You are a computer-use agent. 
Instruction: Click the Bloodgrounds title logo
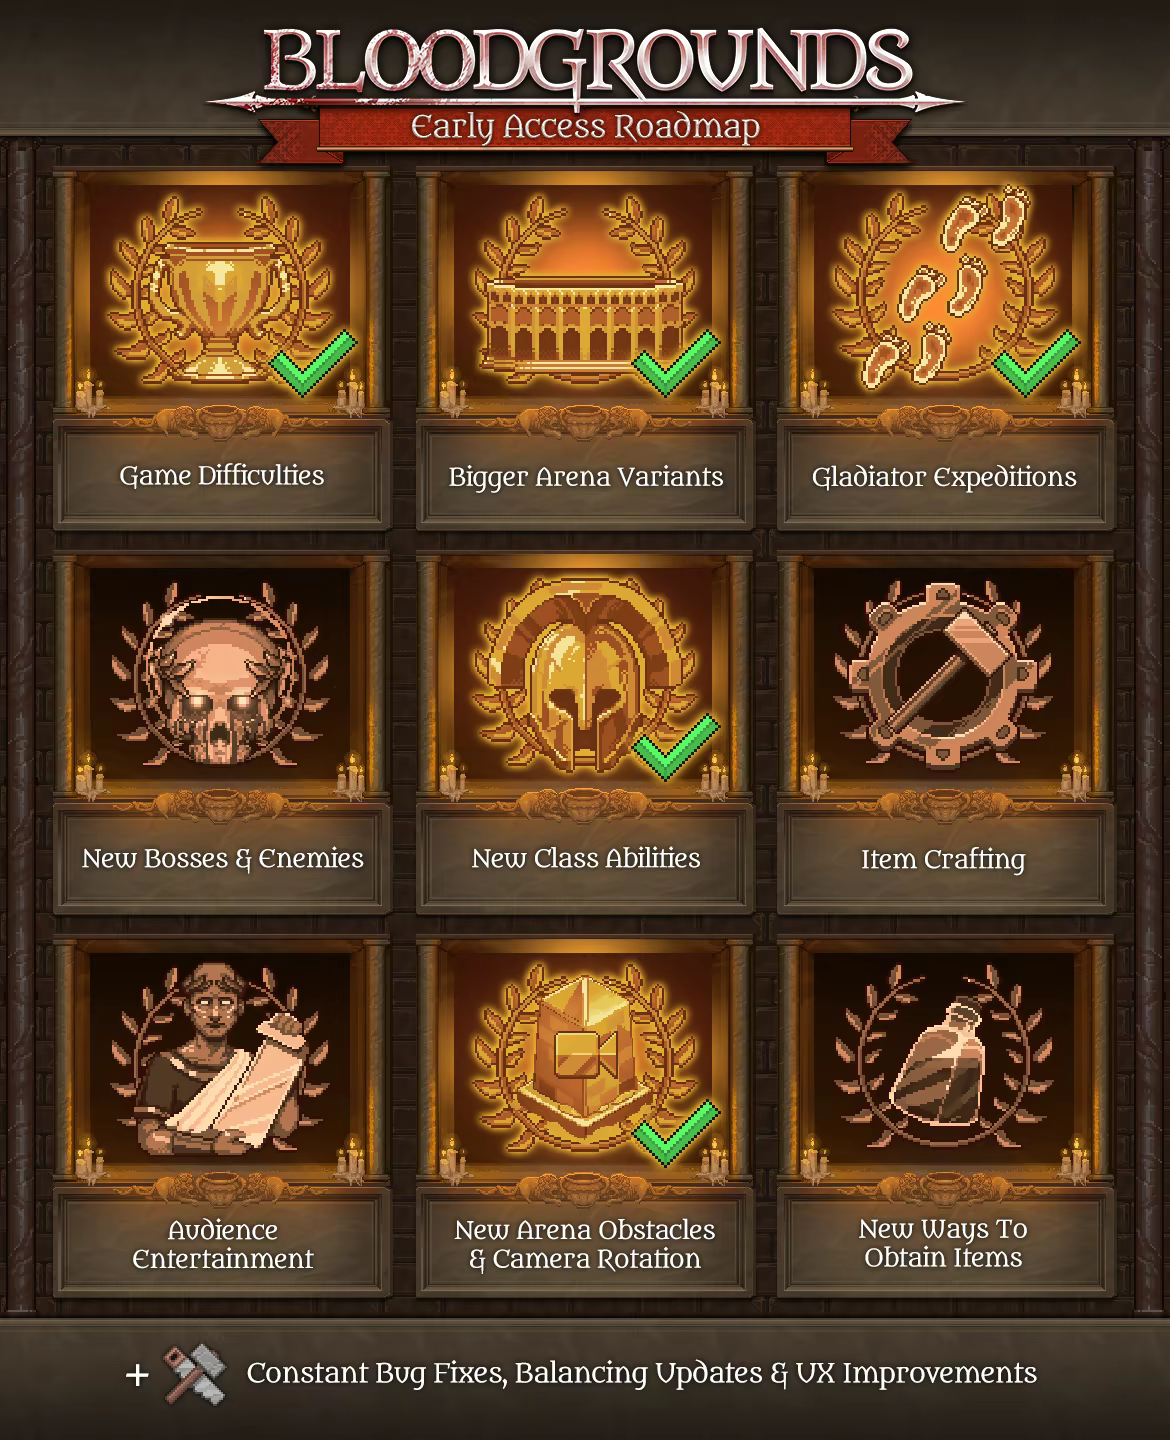click(587, 62)
